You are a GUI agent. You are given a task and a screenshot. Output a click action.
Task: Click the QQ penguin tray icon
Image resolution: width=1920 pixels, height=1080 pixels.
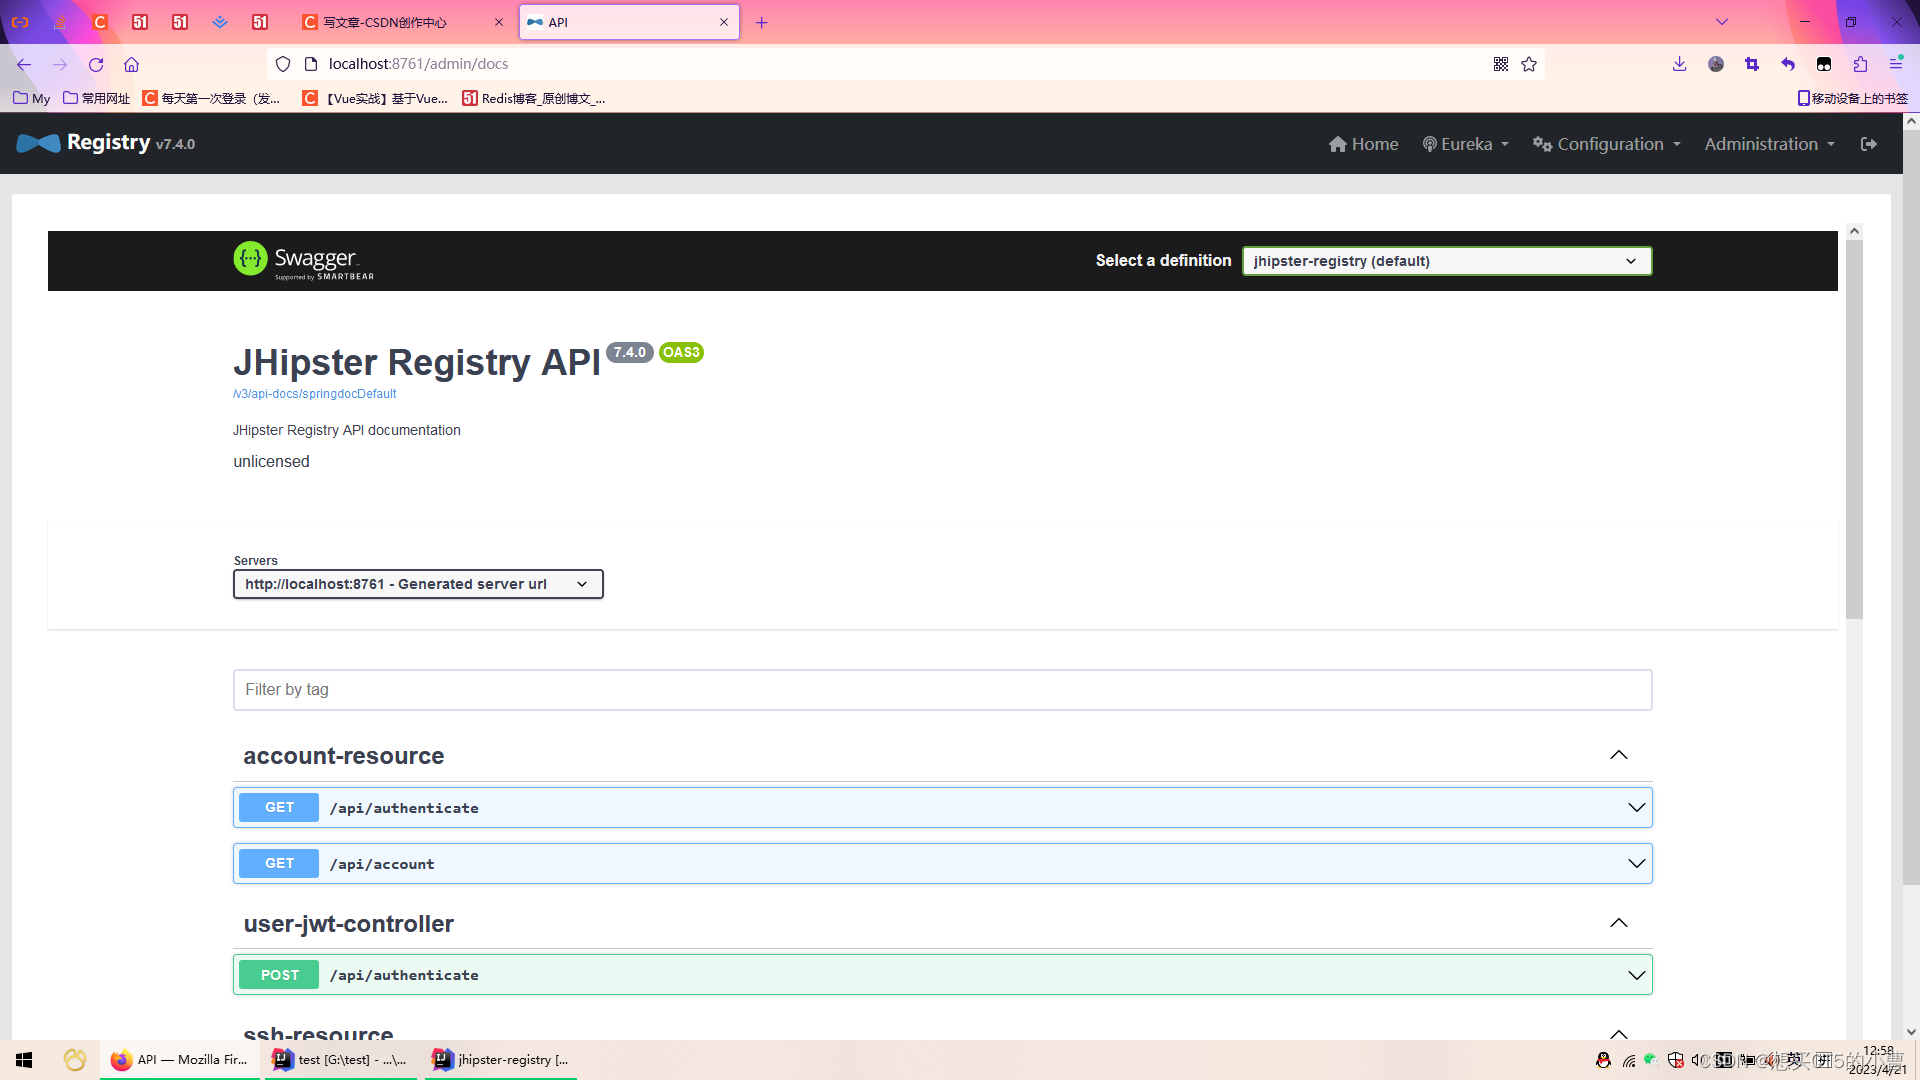(1603, 1060)
